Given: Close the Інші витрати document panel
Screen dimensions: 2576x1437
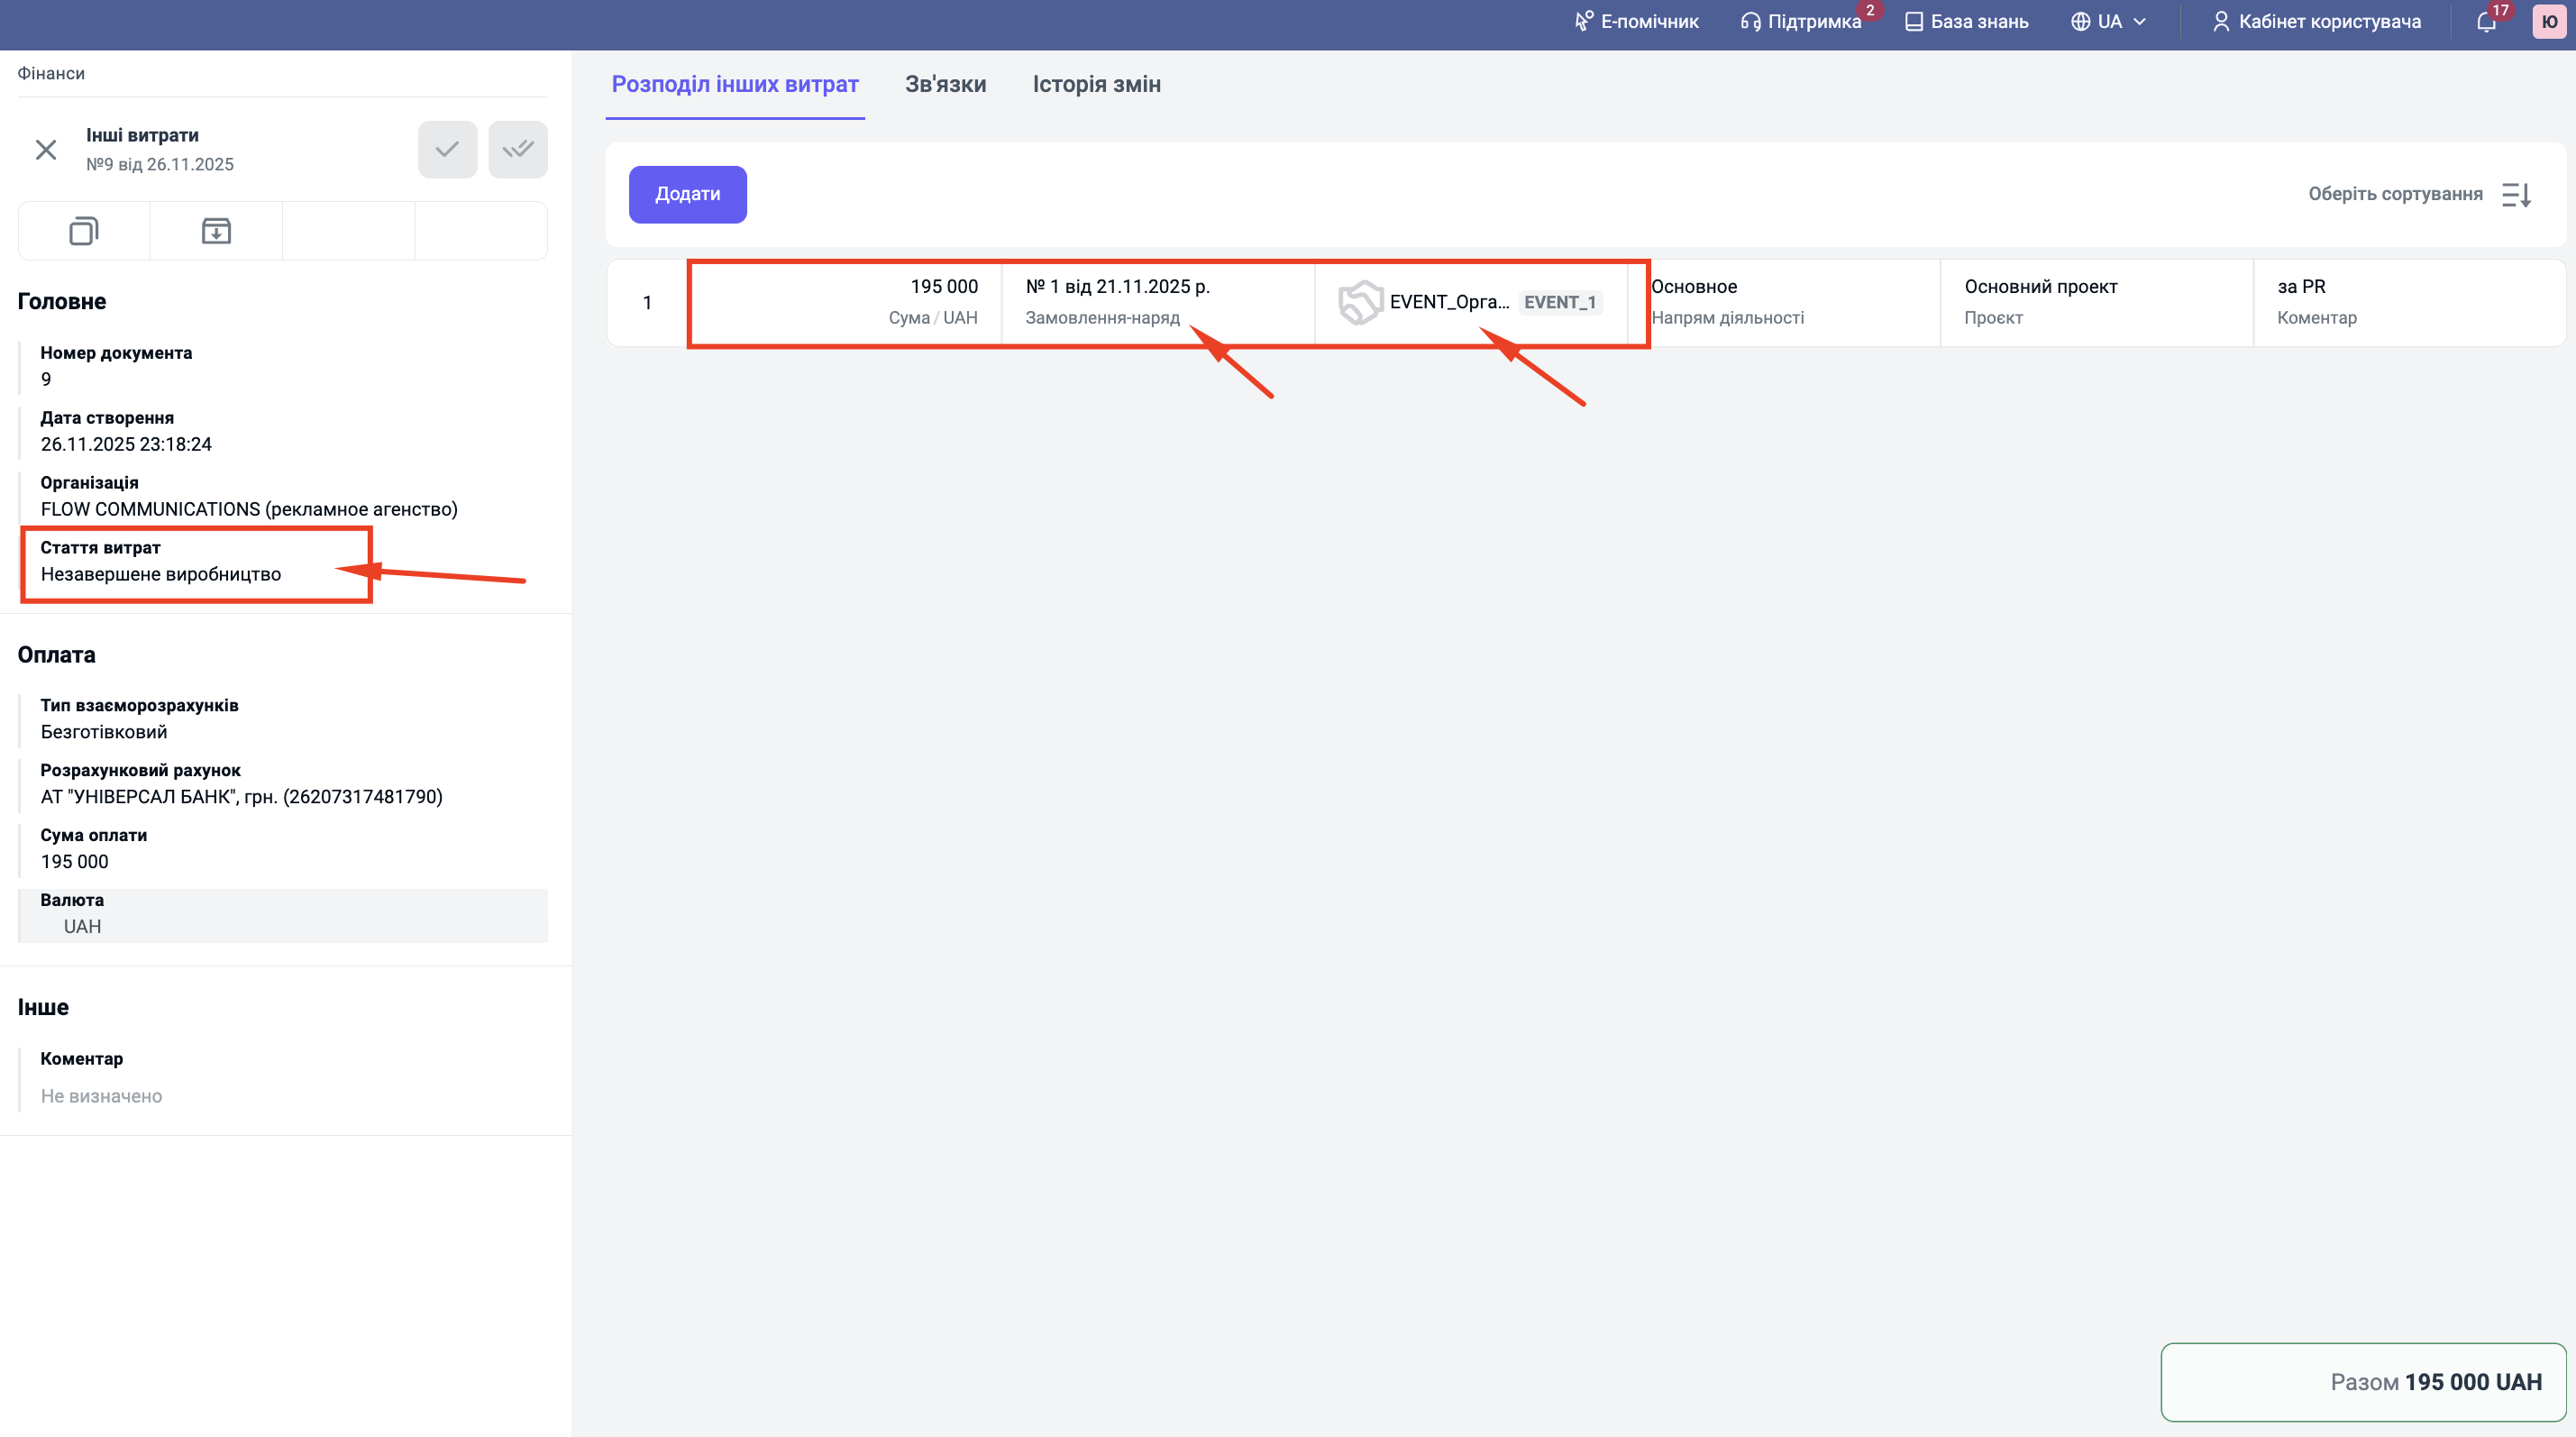Looking at the screenshot, I should click(46, 150).
